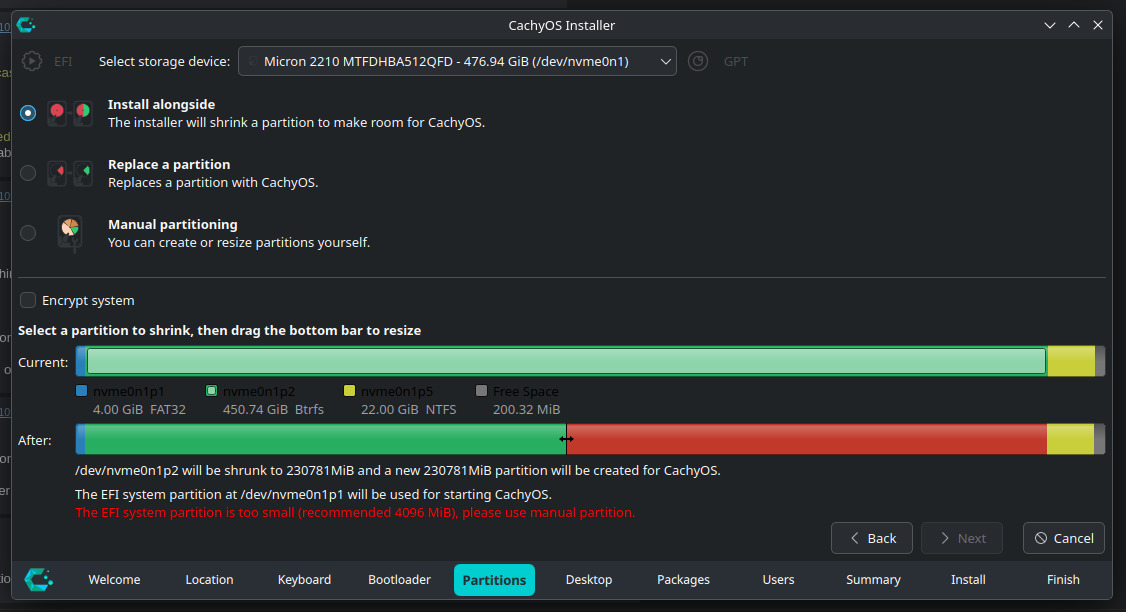1126x612 pixels.
Task: Click the Install alongside disk icon
Action: coord(70,113)
